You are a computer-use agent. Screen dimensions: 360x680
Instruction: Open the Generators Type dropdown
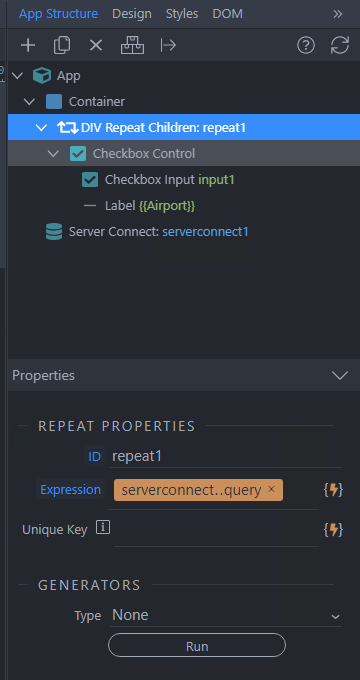point(226,615)
